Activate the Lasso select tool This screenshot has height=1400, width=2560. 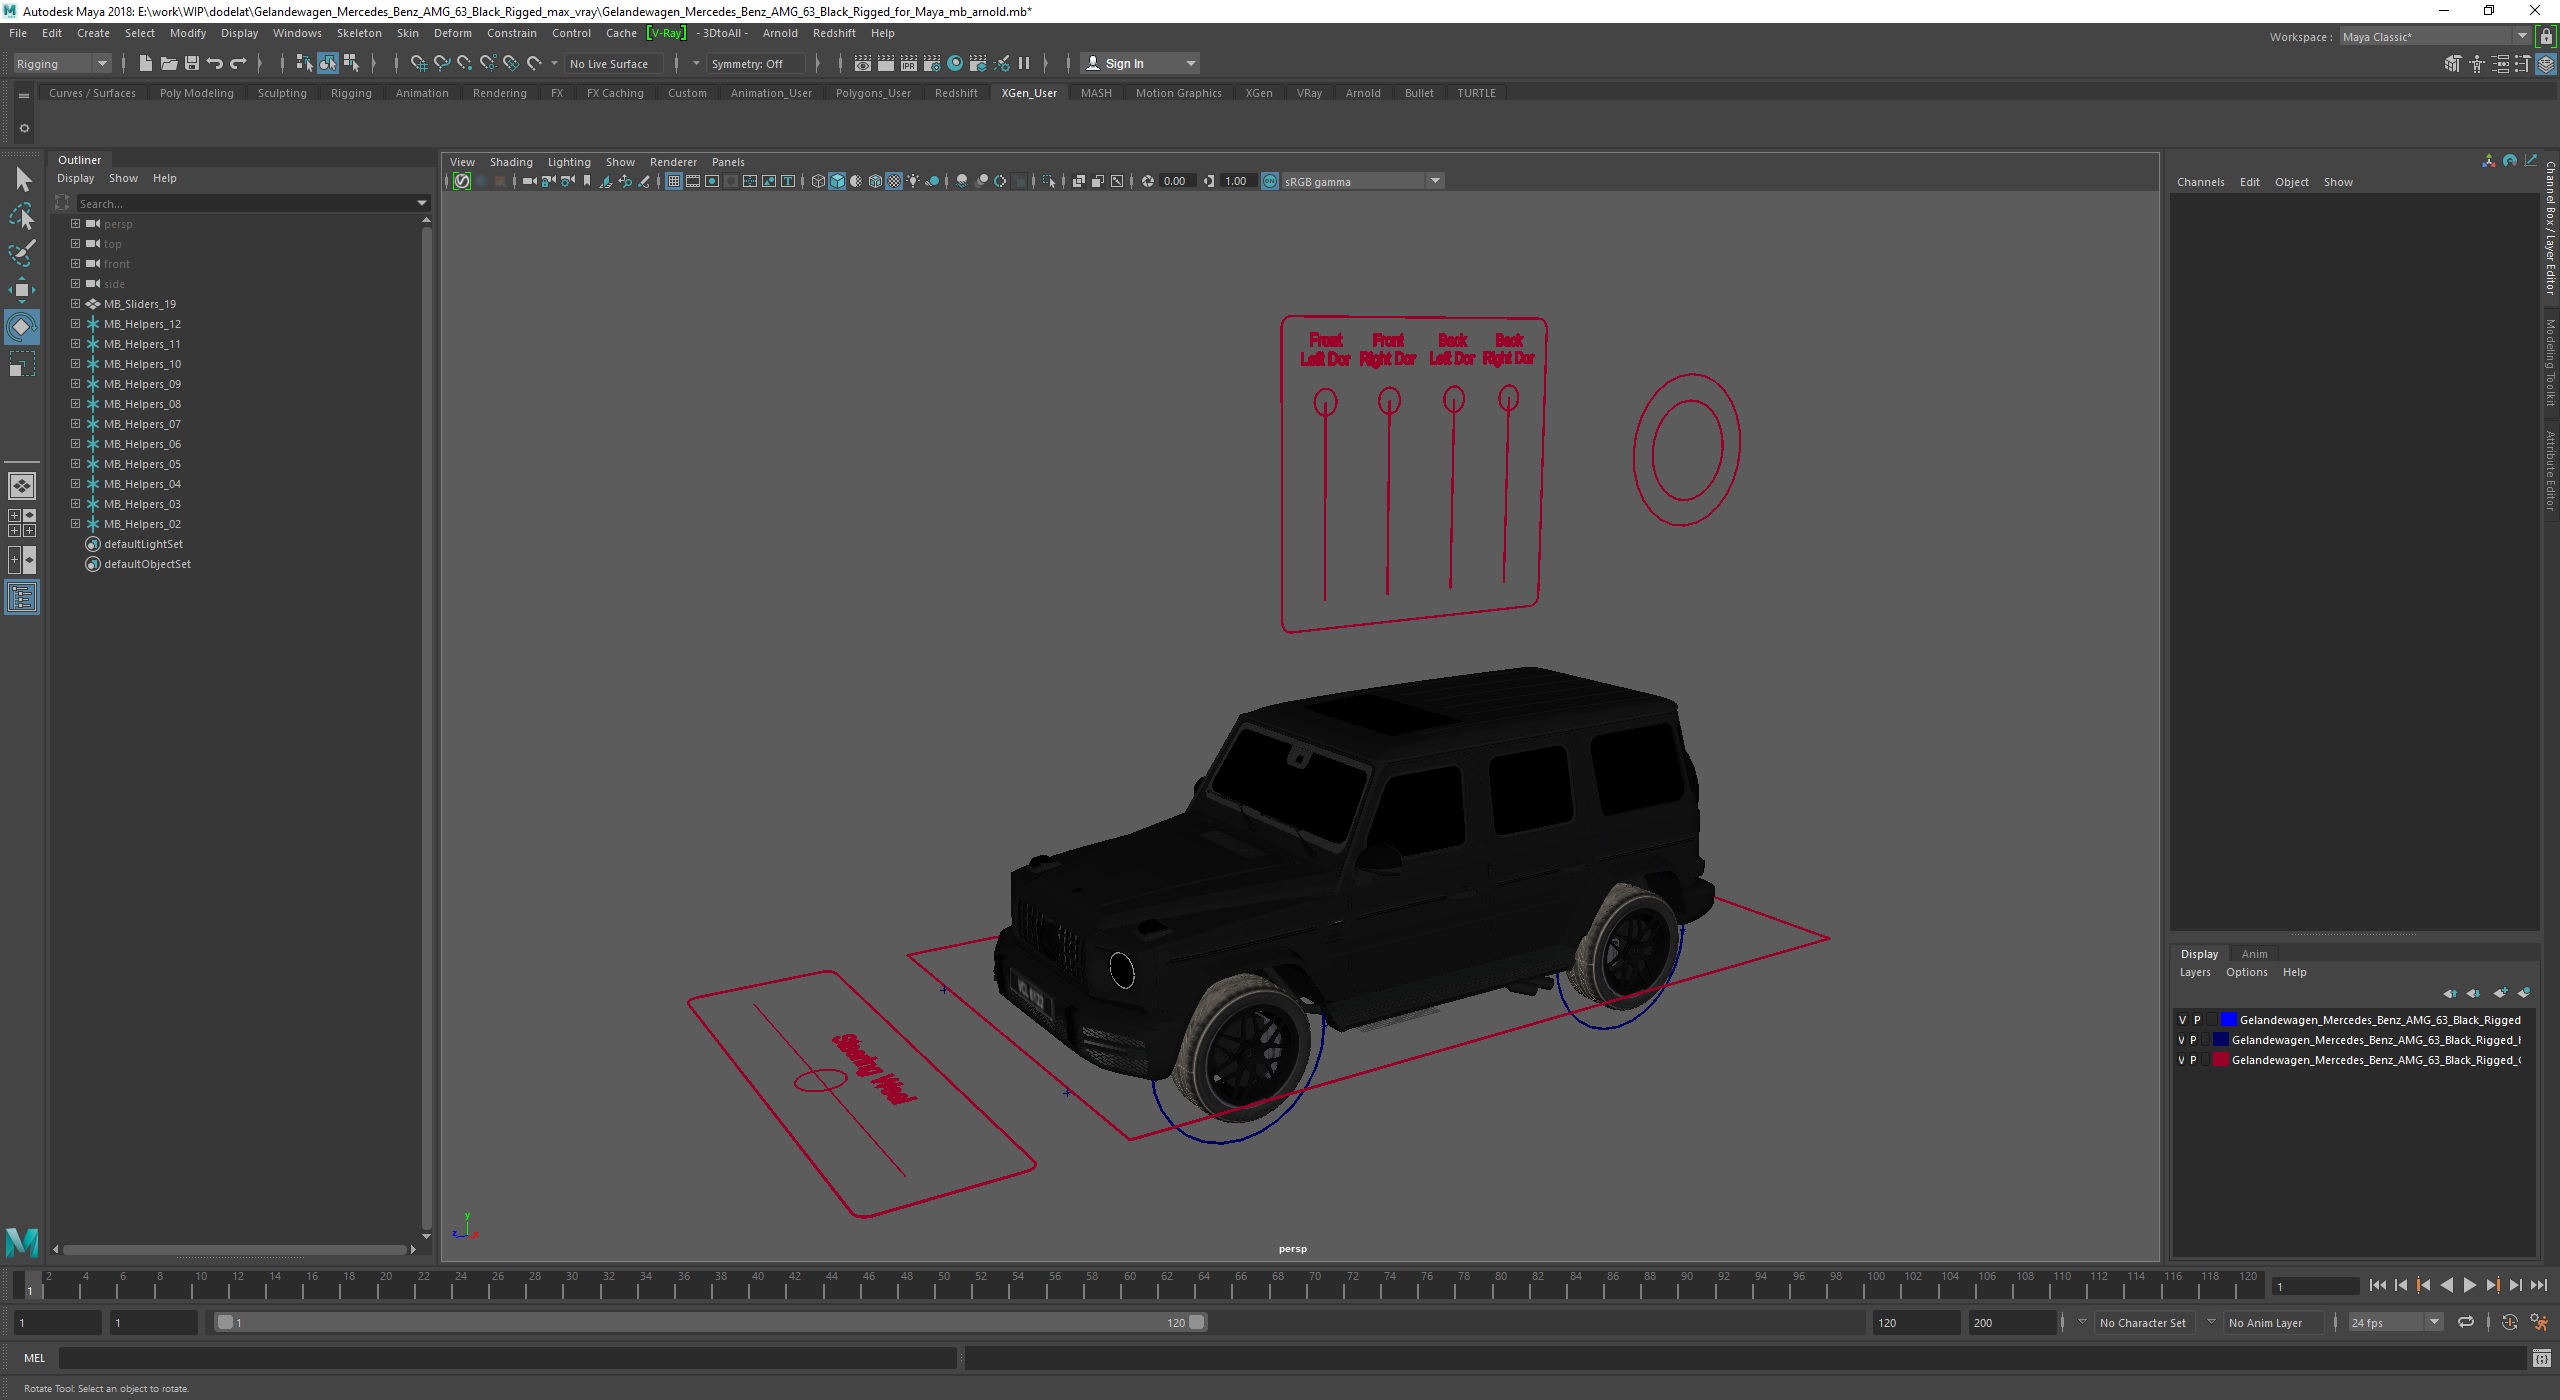click(22, 216)
